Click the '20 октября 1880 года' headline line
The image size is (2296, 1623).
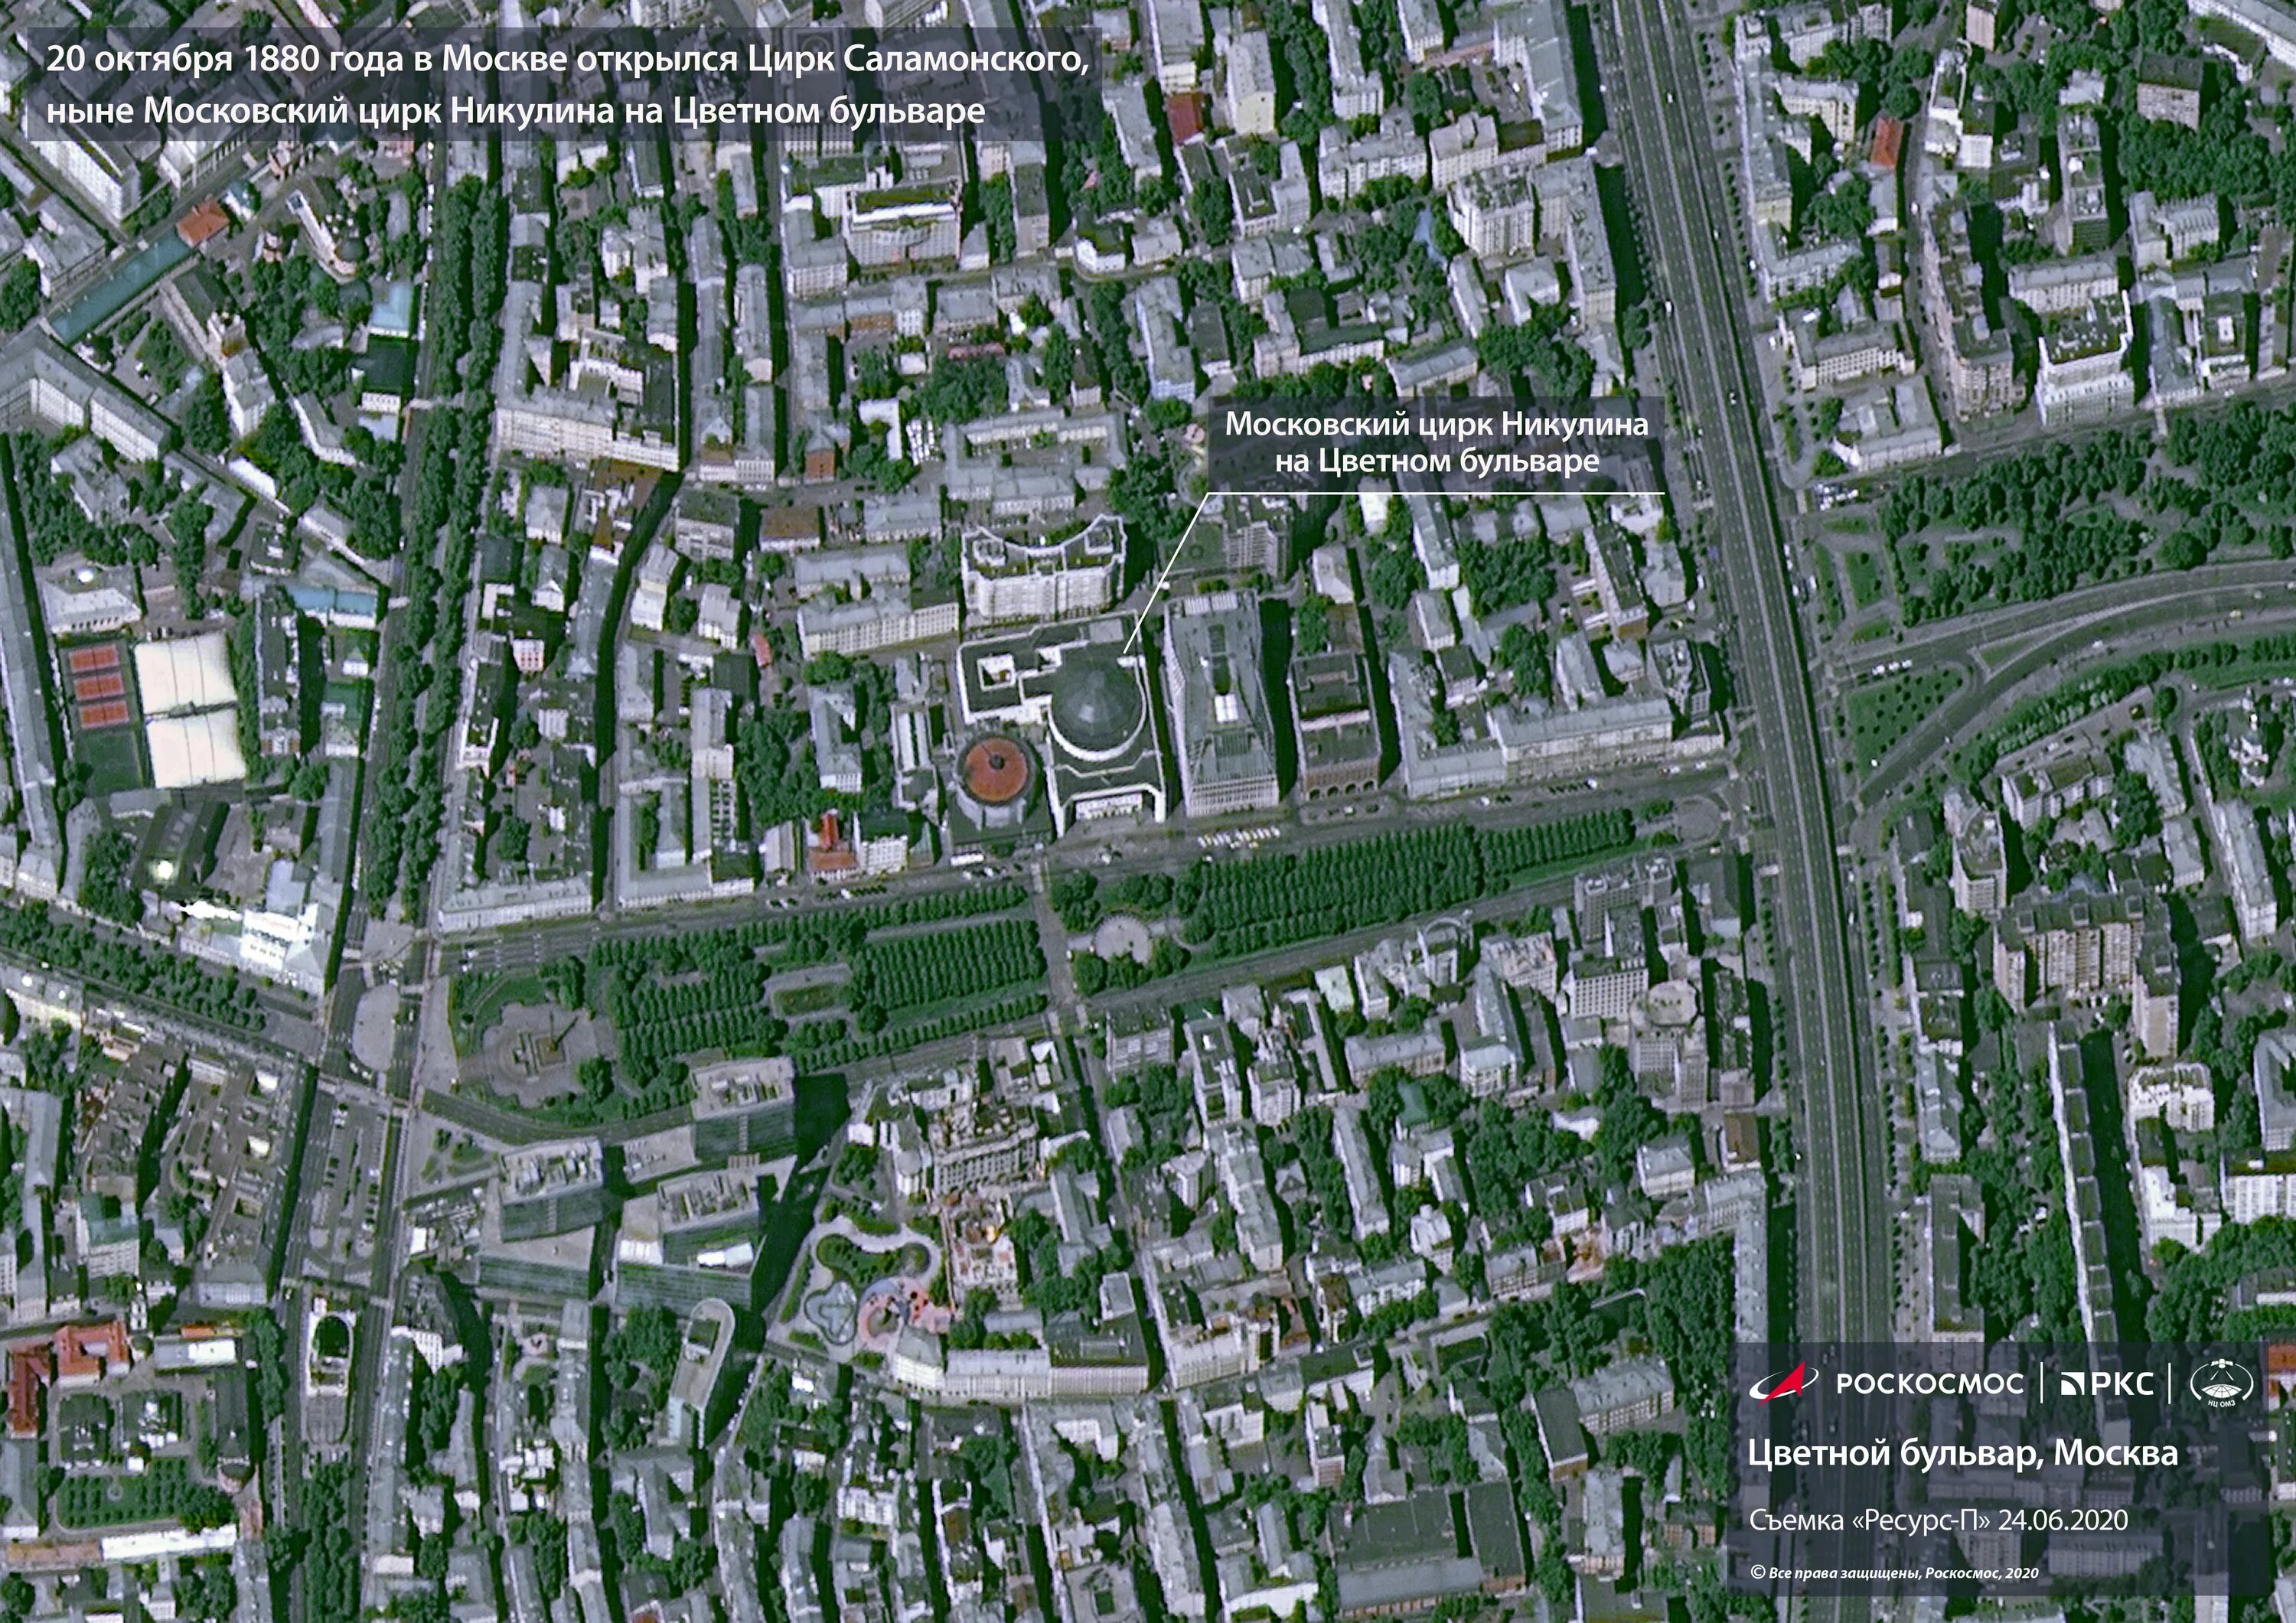(x=566, y=60)
